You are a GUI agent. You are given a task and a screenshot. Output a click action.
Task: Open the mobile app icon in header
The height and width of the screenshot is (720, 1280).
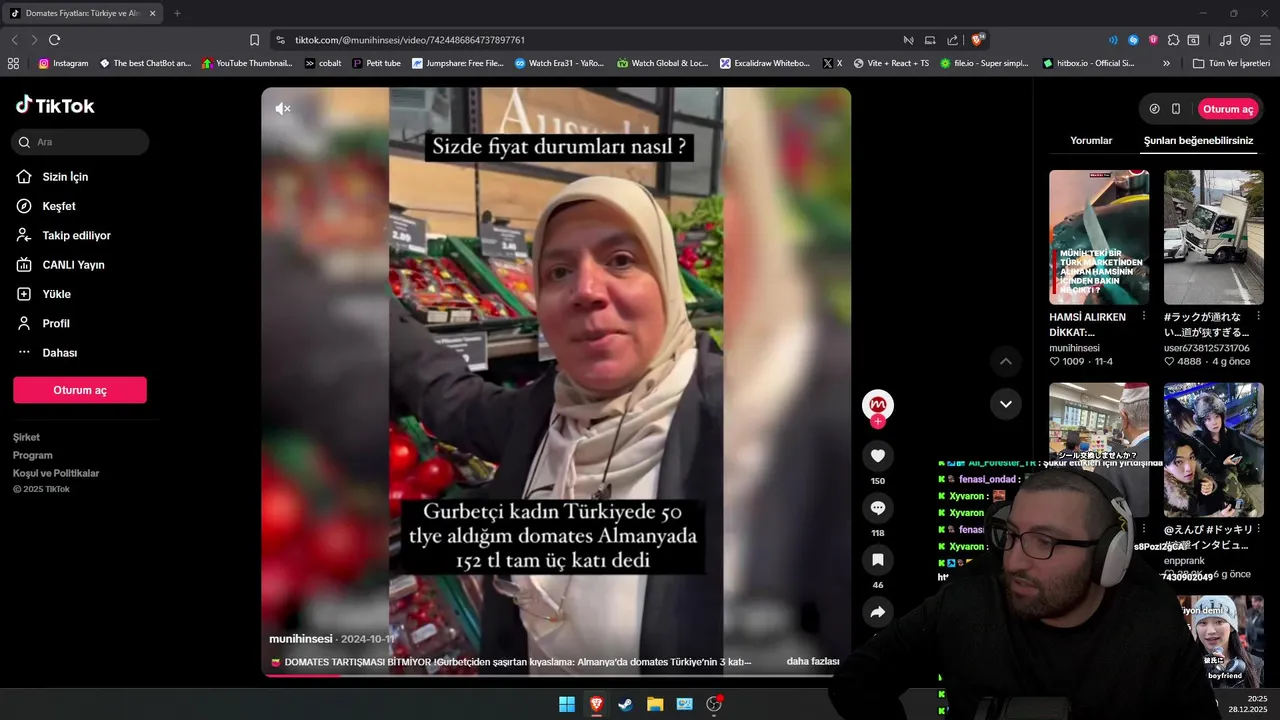pos(1176,109)
